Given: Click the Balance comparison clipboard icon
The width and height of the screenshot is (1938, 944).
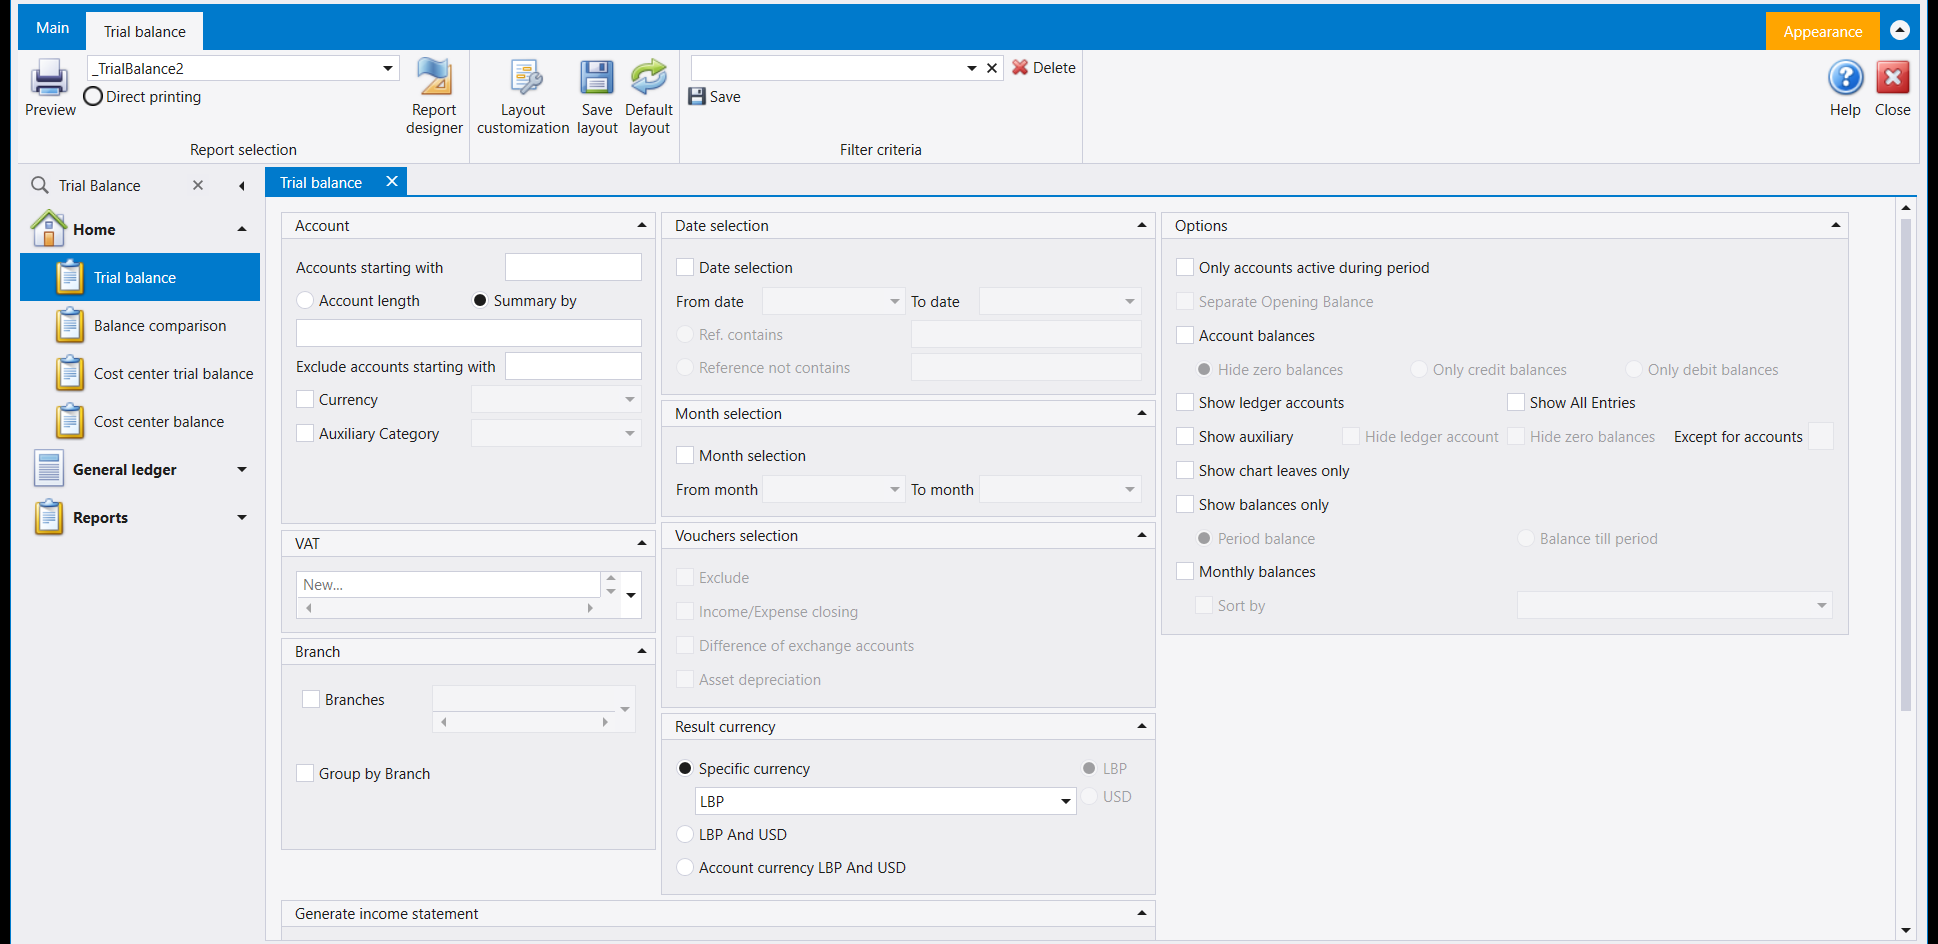Looking at the screenshot, I should (70, 325).
